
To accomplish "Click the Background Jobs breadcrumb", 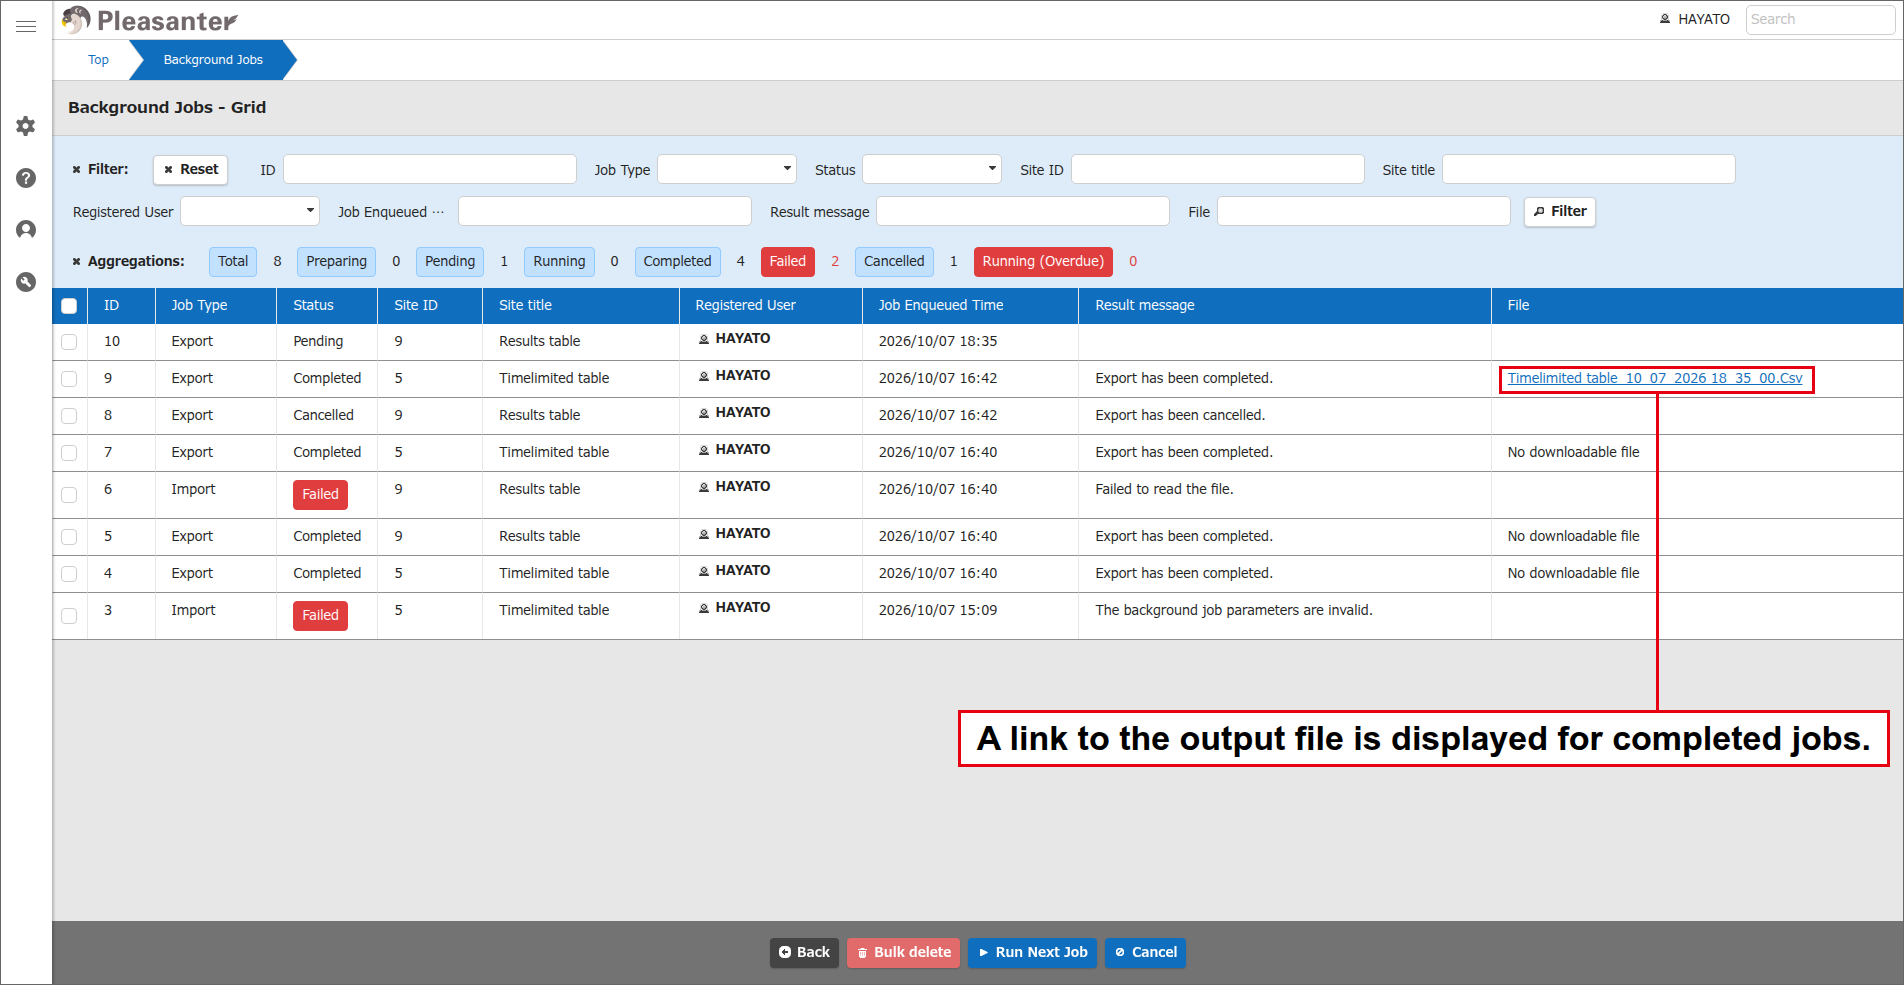I will click(213, 60).
